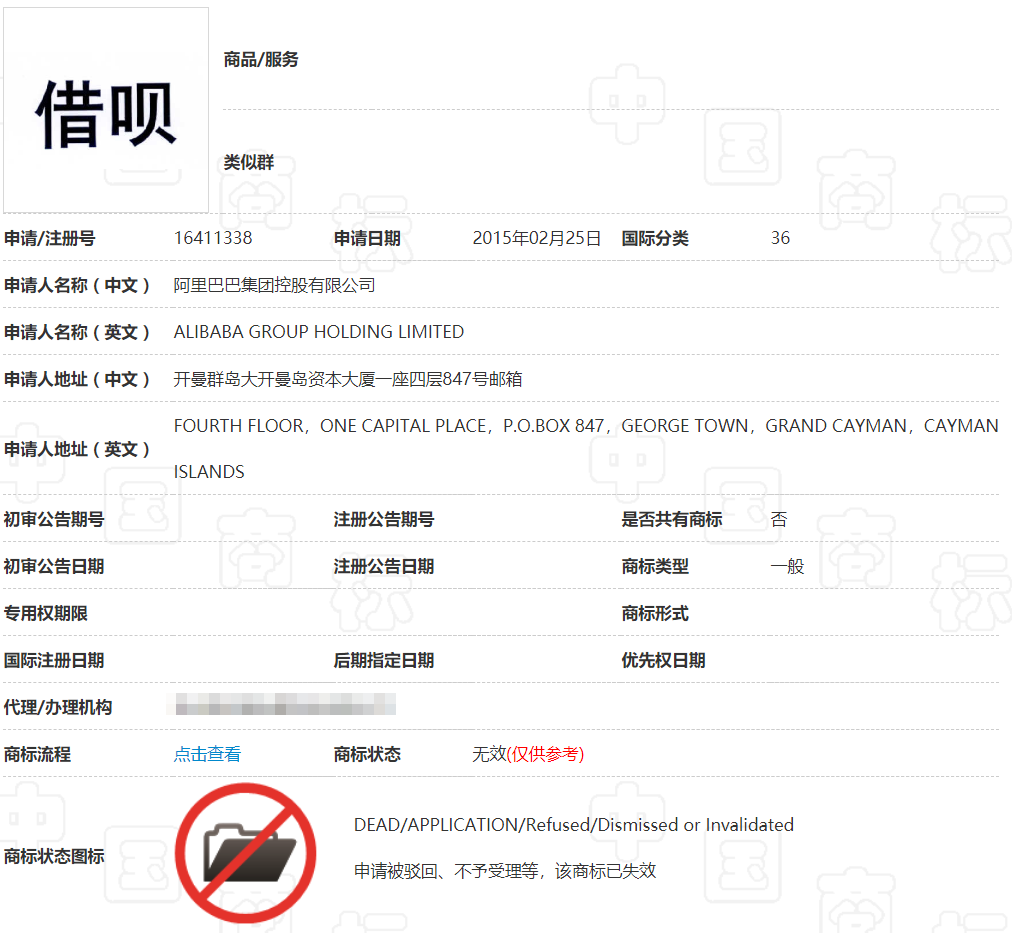Click ALIBABA GROUP HOLDING LIMITED text

tap(318, 332)
